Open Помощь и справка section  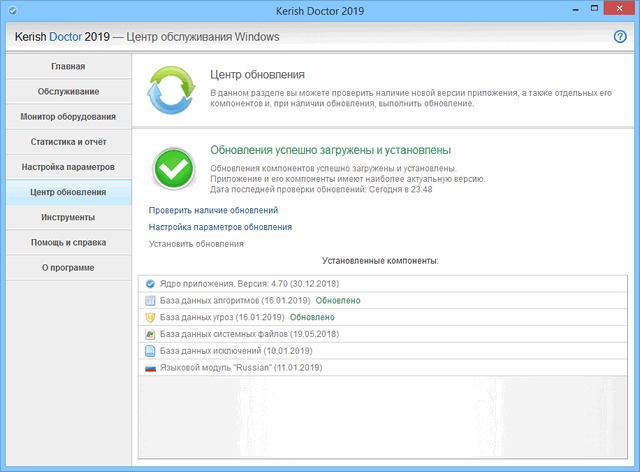67,242
